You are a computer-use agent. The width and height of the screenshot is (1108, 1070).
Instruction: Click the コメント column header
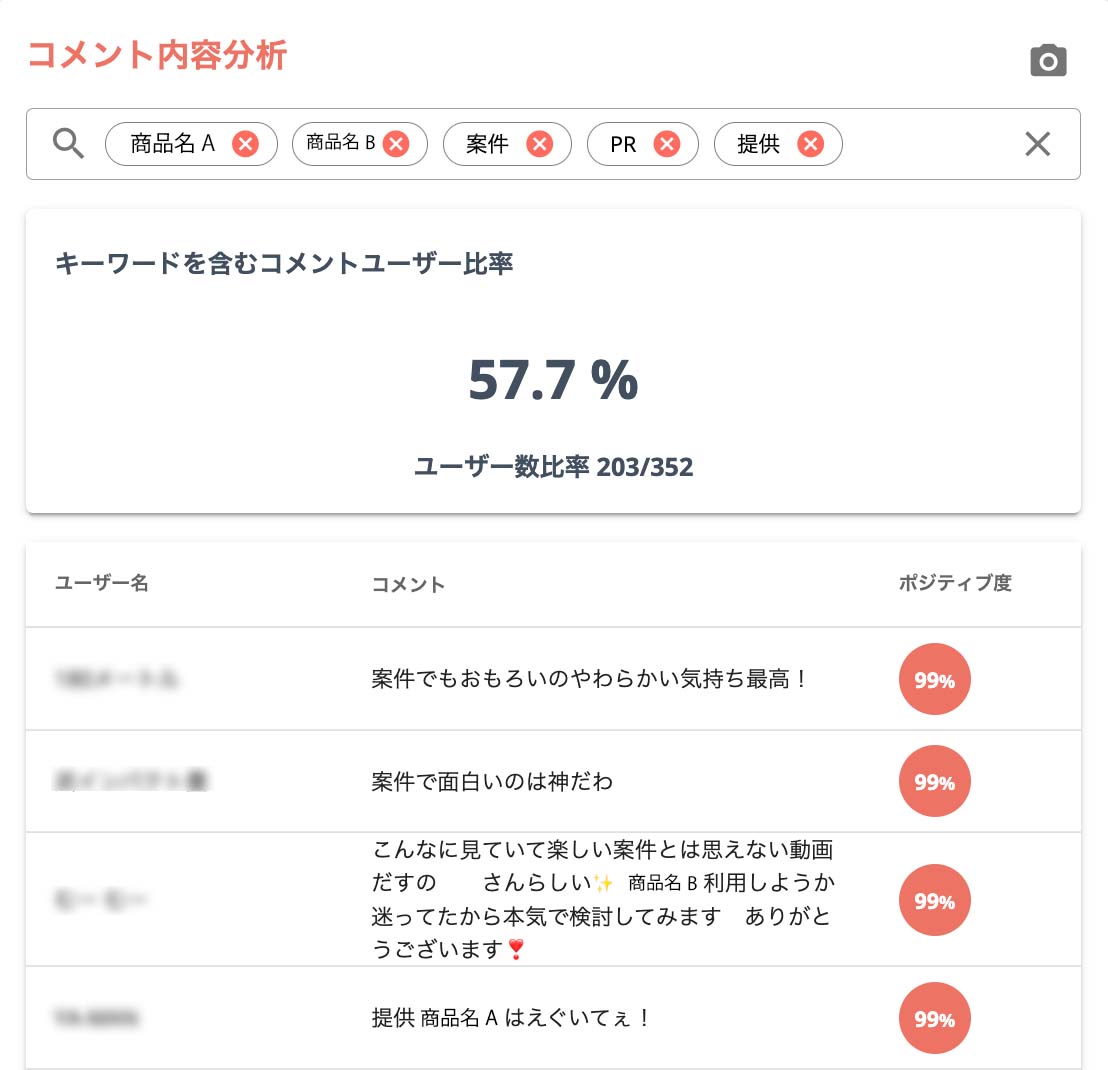coord(407,584)
